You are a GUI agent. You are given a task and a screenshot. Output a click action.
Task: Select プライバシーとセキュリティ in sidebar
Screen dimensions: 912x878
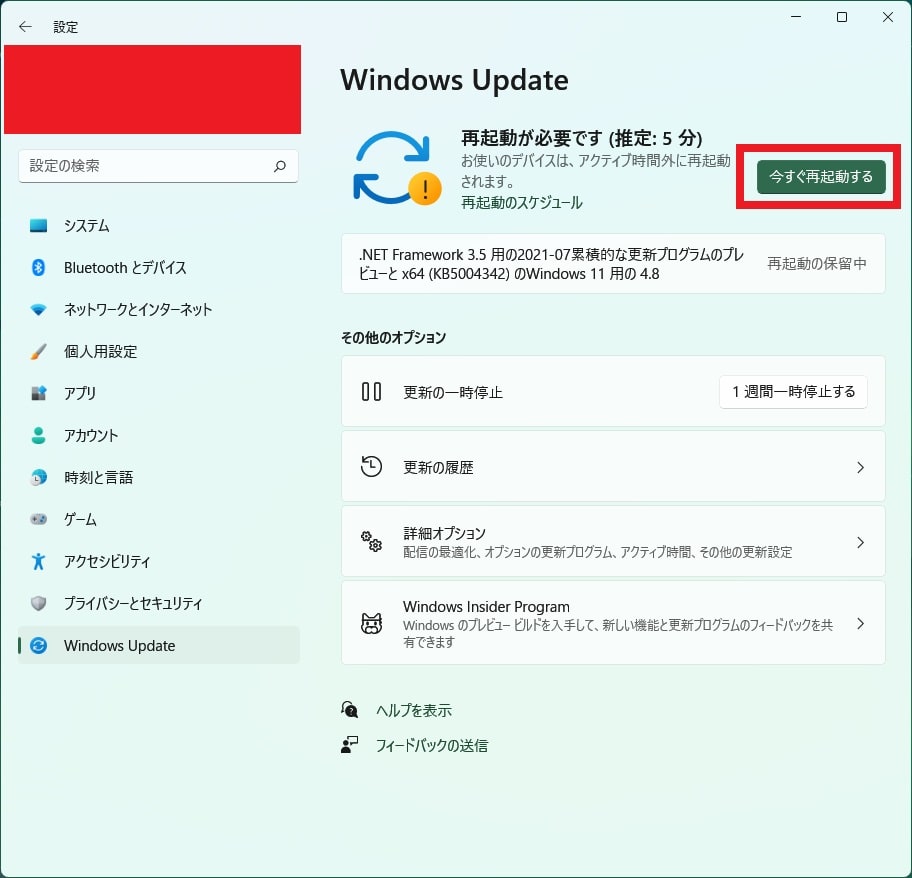(x=159, y=603)
